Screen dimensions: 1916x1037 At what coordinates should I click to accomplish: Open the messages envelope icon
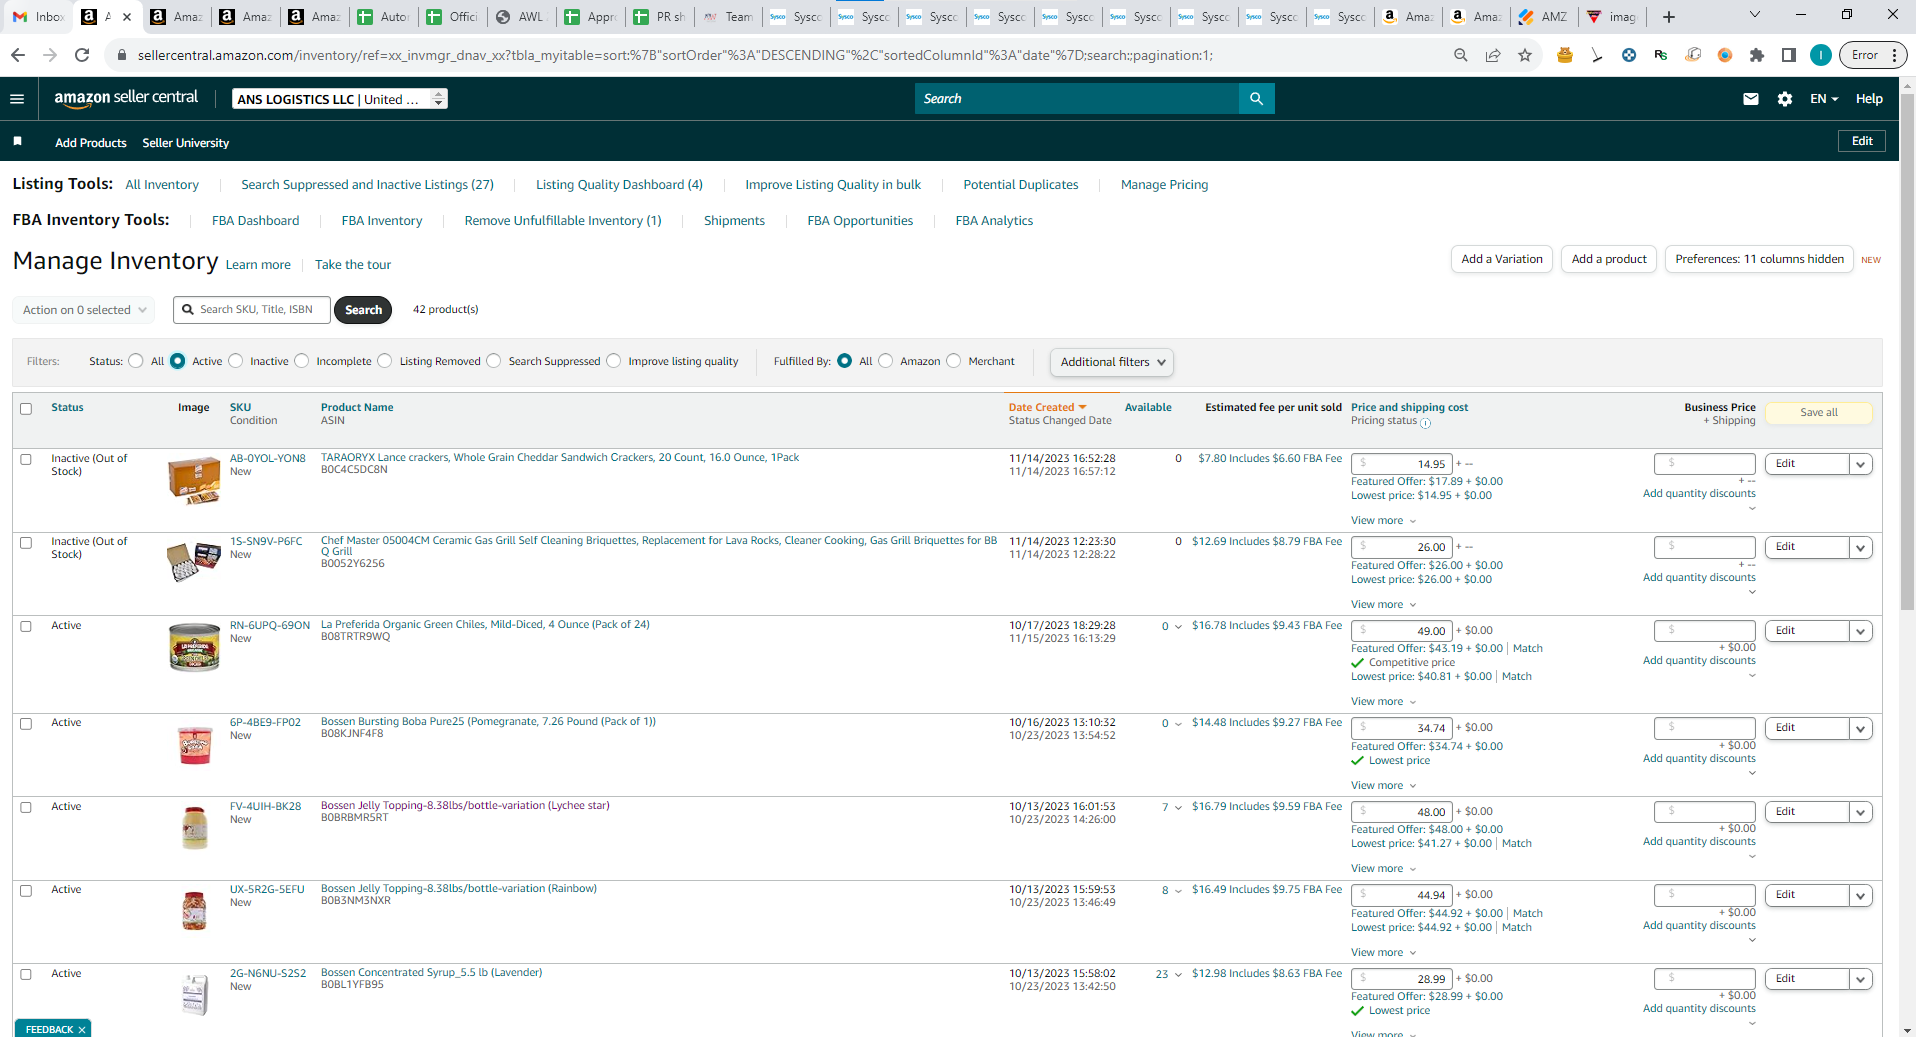coord(1751,99)
